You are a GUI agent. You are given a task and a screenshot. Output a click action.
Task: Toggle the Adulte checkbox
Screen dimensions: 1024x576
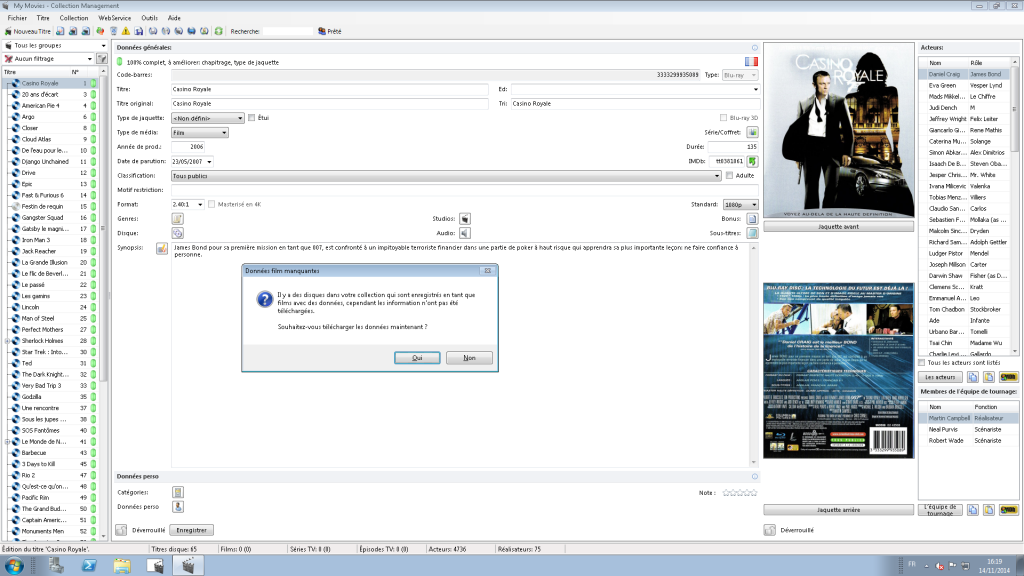tap(729, 176)
